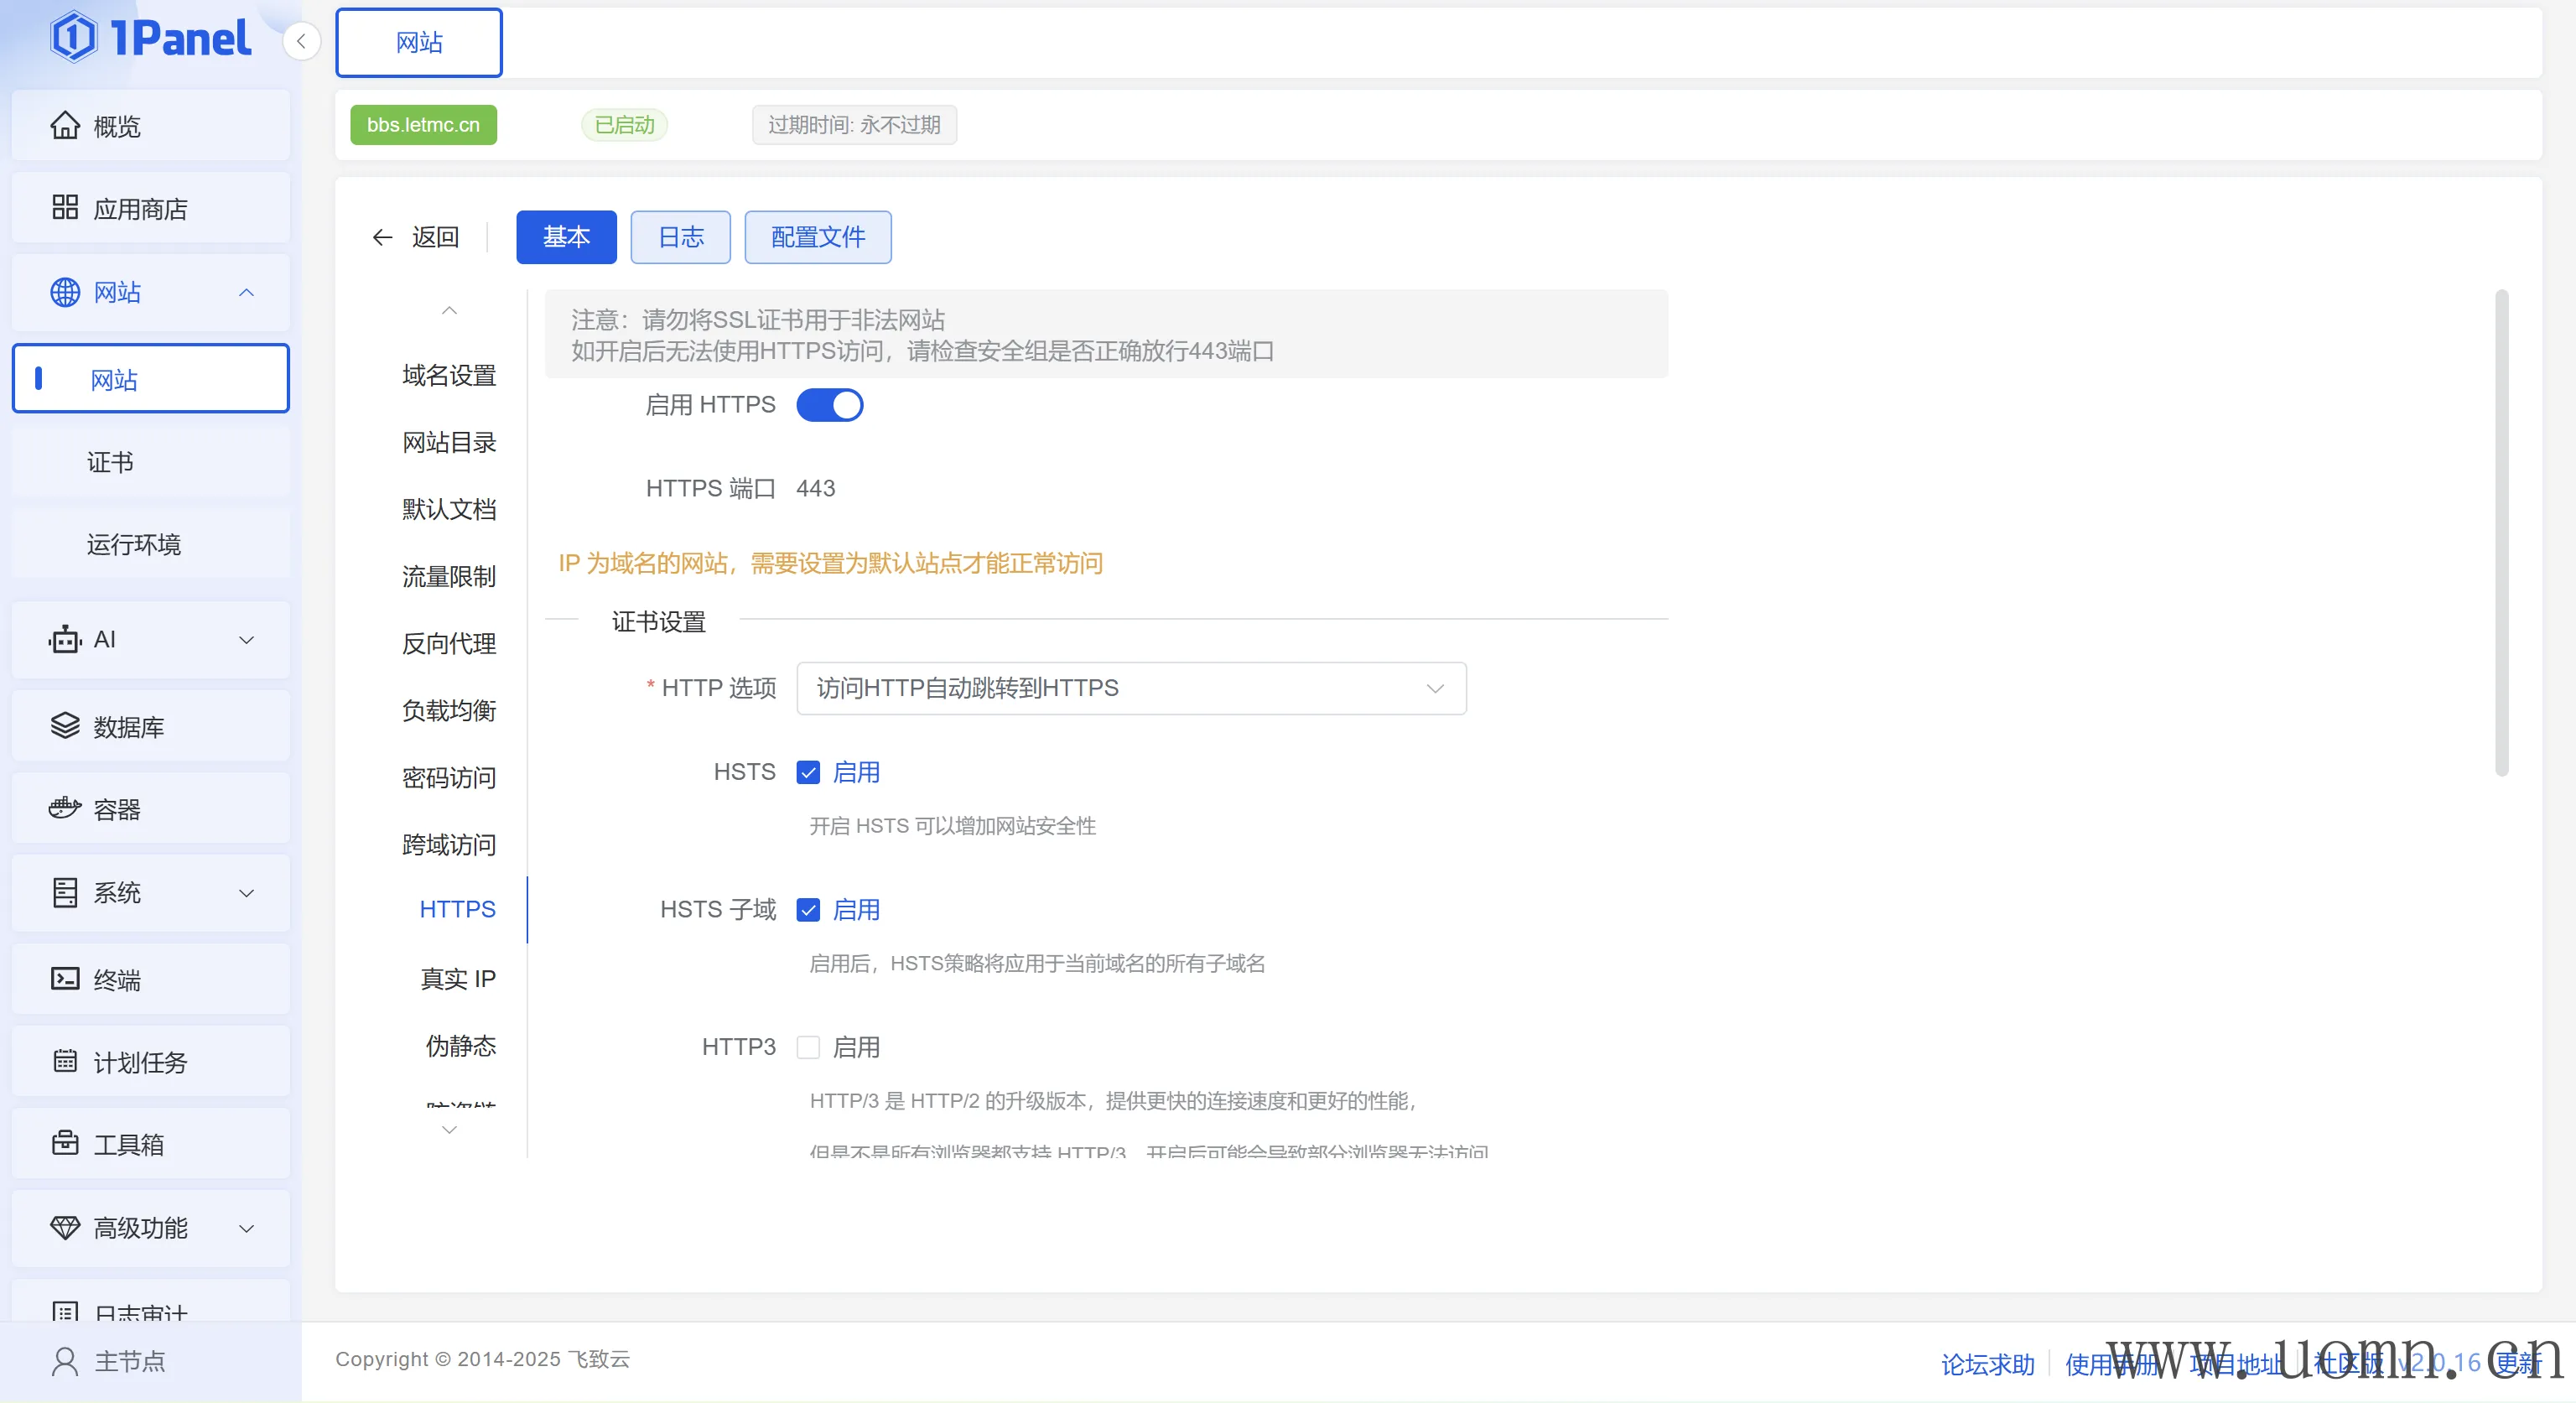Click the terminal icon for 终端
2576x1403 pixels.
(65, 979)
